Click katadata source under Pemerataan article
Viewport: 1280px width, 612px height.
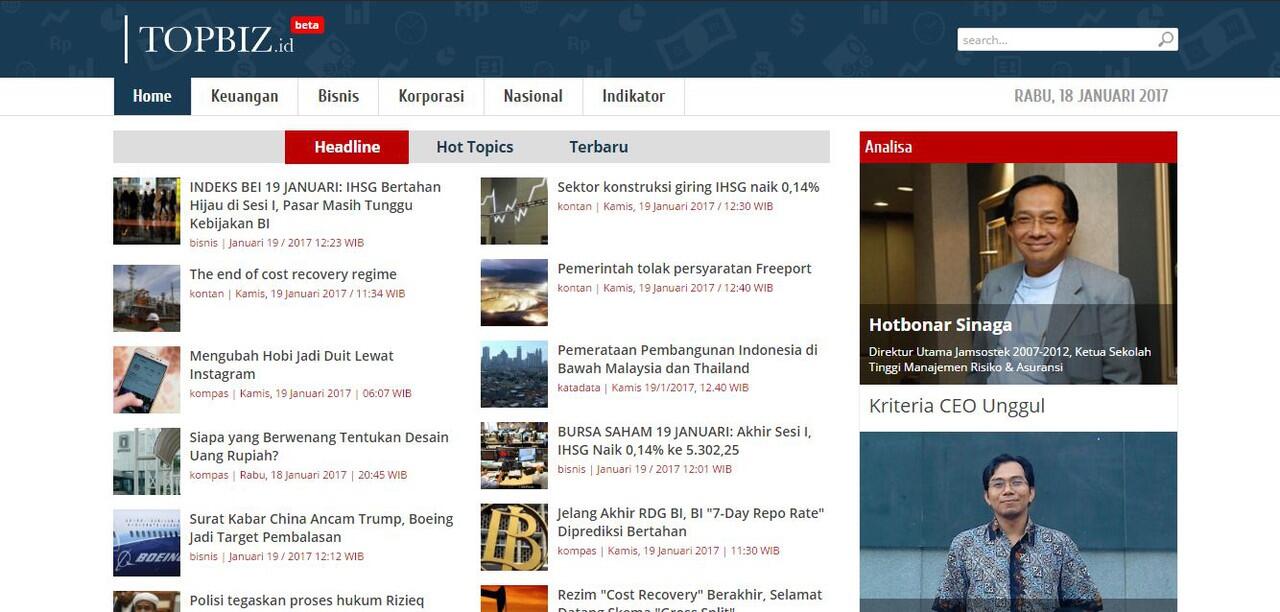579,388
